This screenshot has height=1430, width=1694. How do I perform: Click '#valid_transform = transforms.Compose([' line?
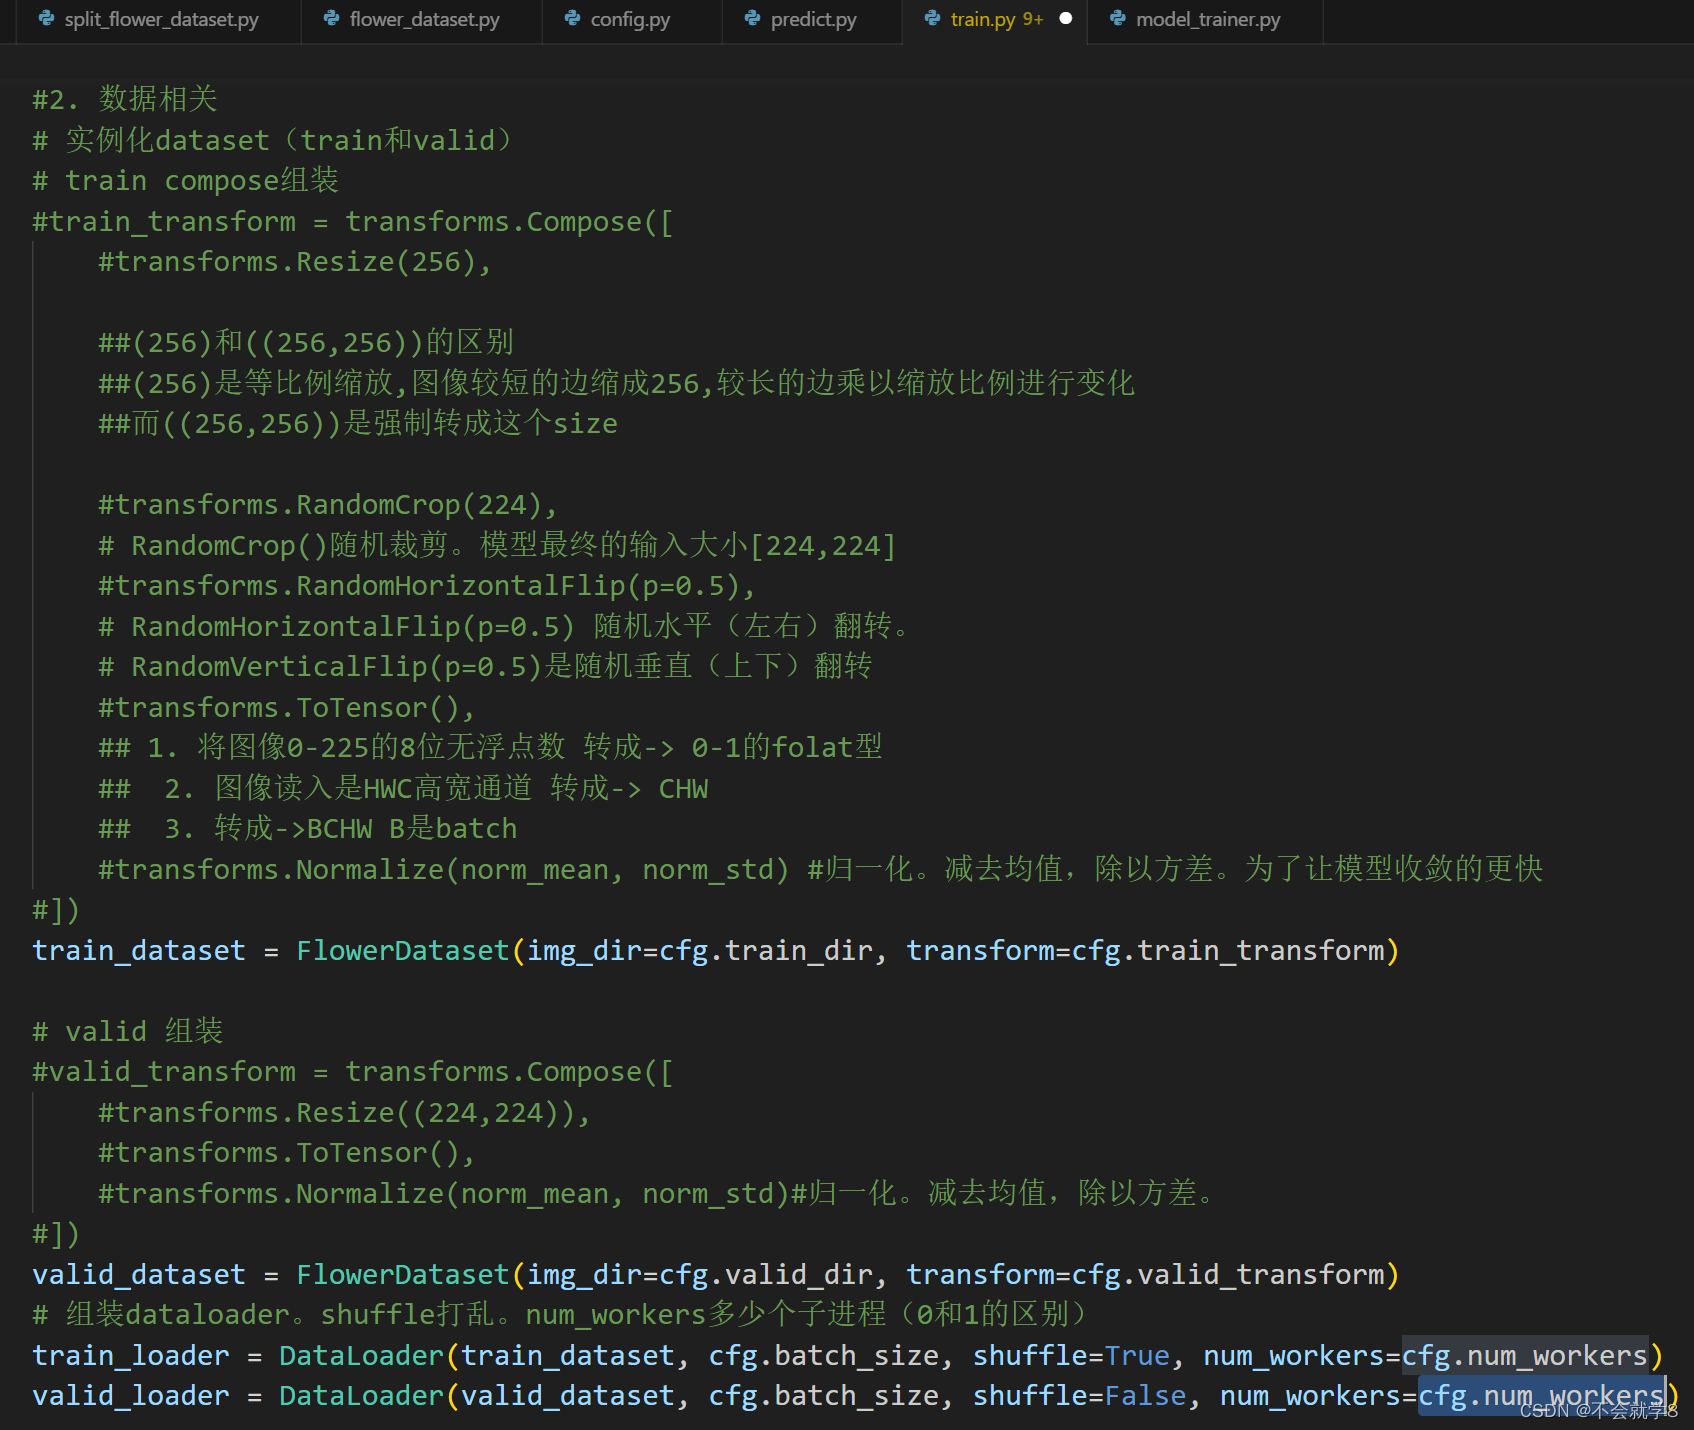353,1072
